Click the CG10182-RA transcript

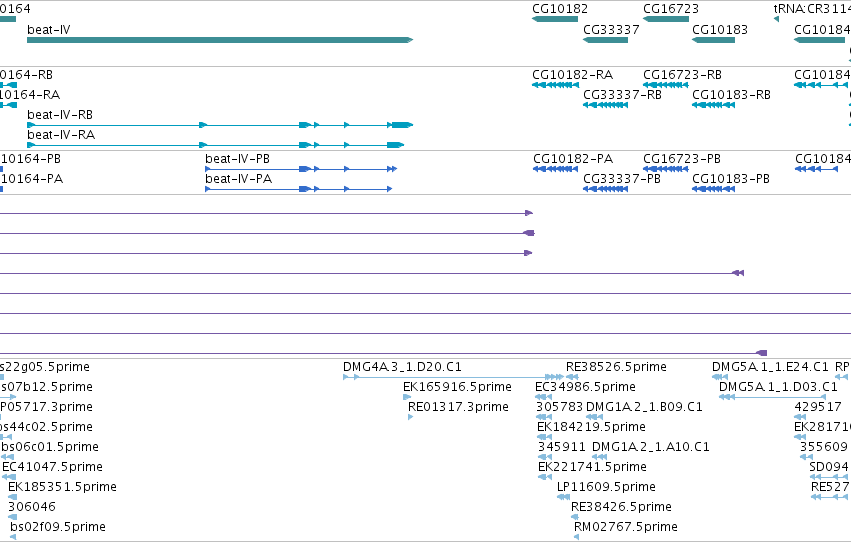555,85
